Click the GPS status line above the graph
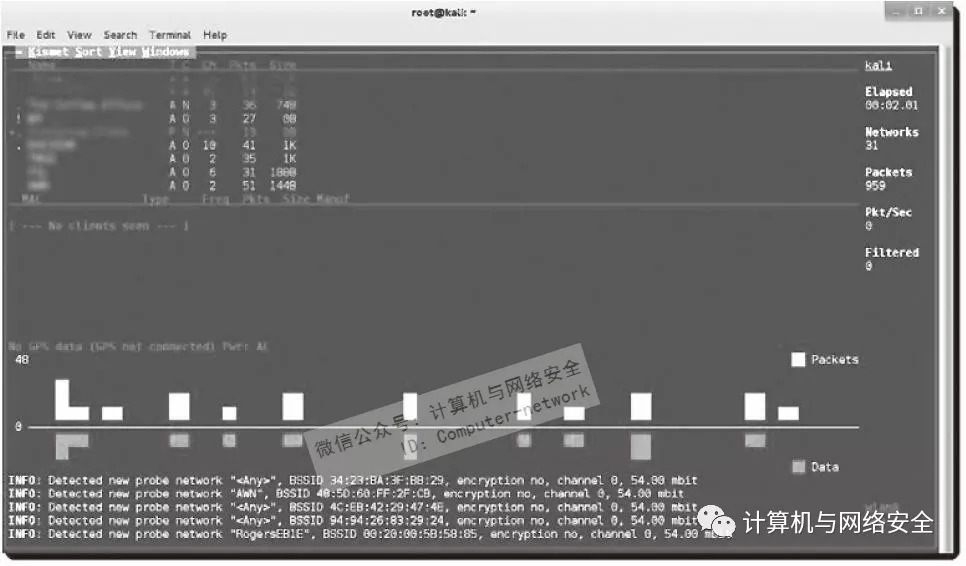Viewport: 966px width, 566px height. [138, 346]
